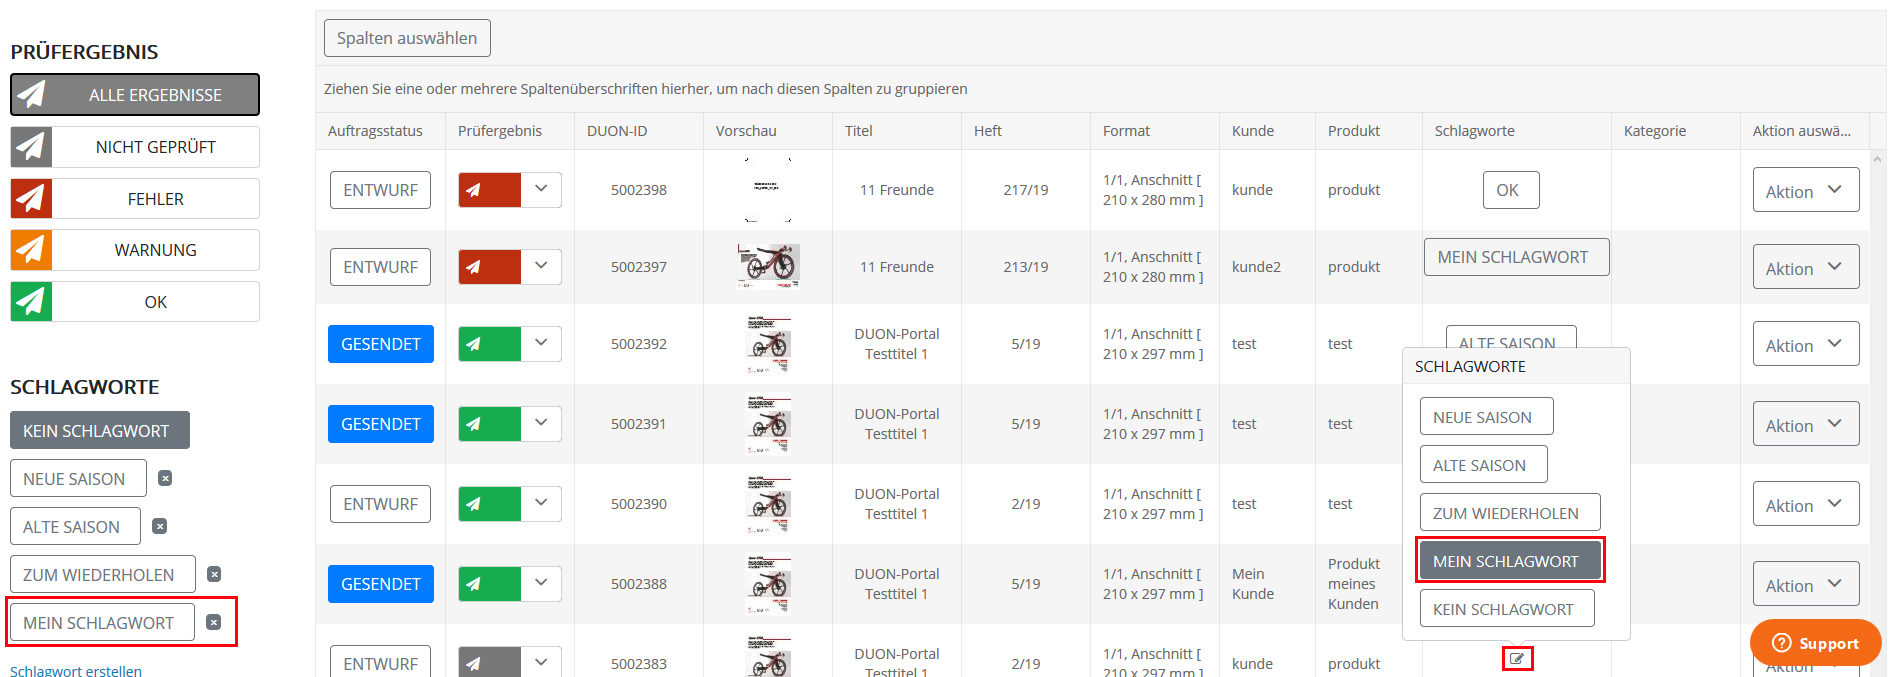
Task: Open Prüfergebnis dropdown for order 5002391
Action: tap(541, 423)
